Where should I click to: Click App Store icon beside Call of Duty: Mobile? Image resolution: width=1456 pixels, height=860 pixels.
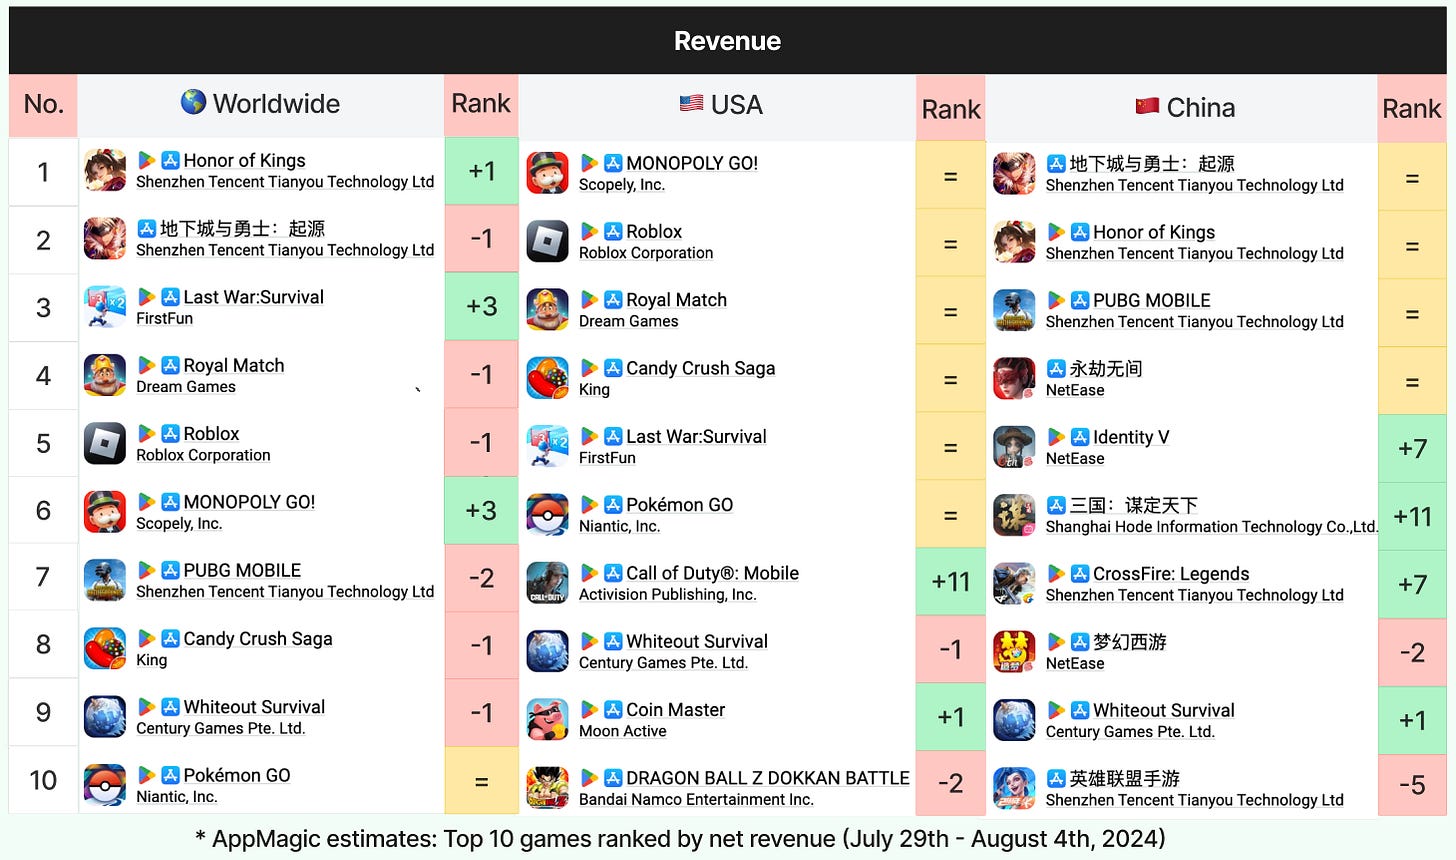coord(613,573)
